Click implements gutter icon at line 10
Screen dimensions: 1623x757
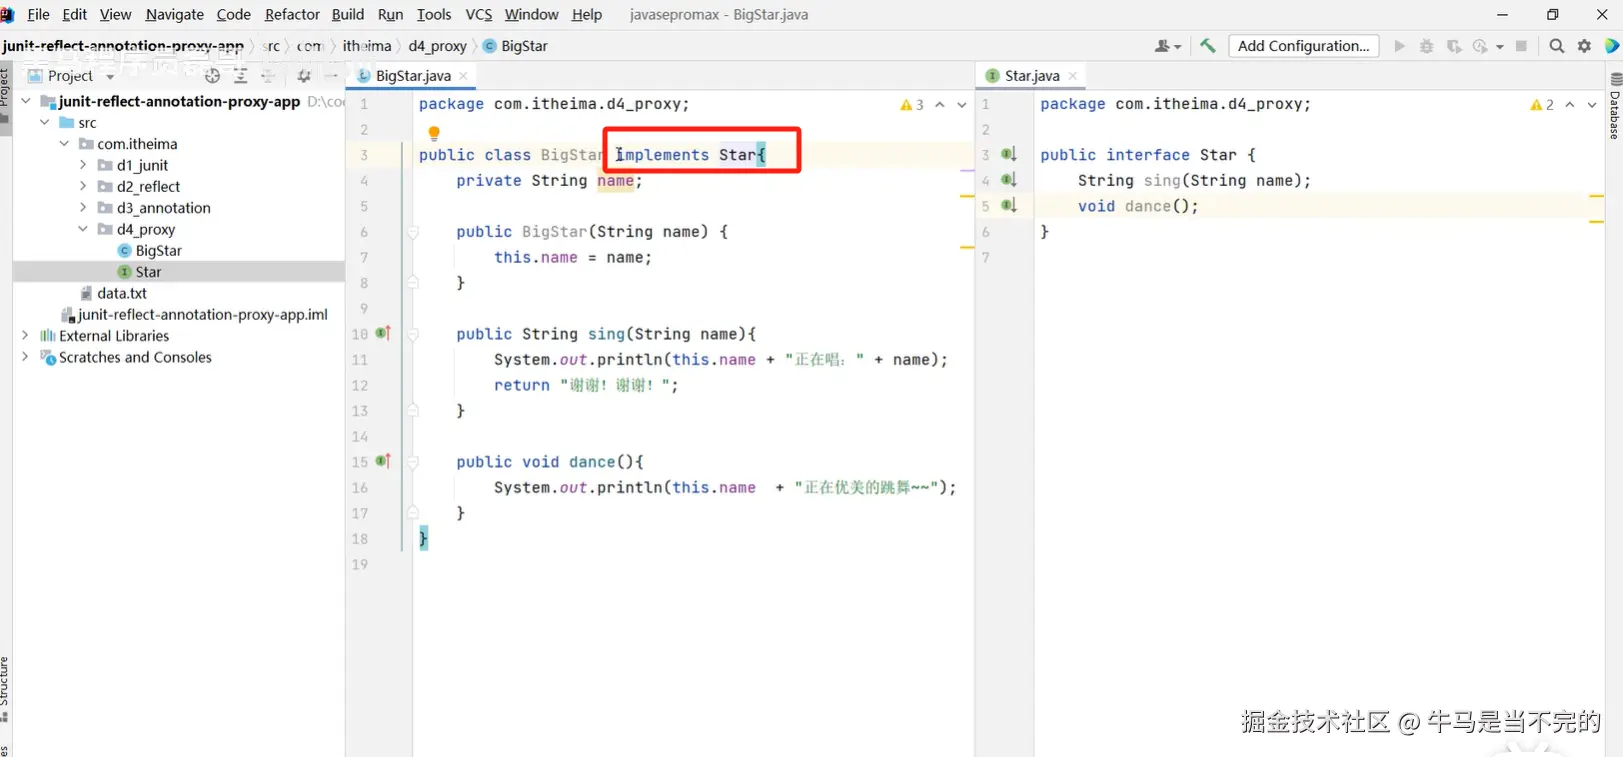point(383,333)
